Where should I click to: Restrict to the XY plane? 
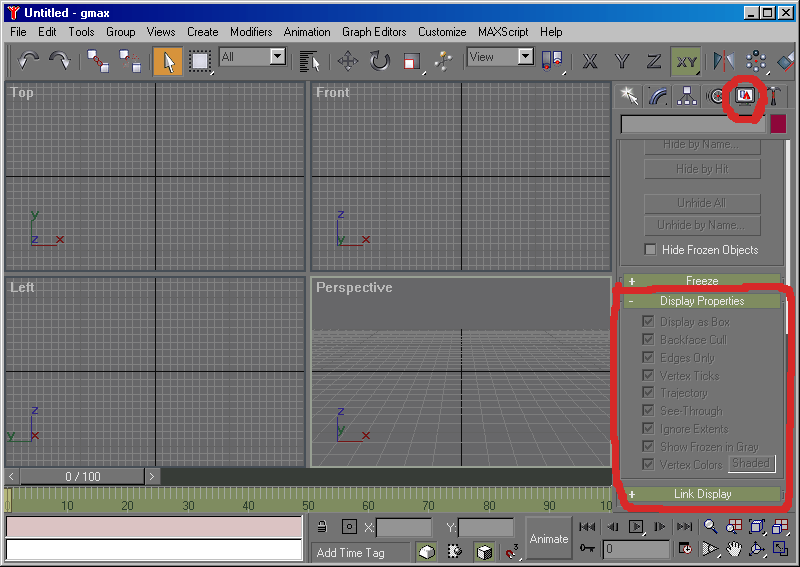tap(686, 61)
